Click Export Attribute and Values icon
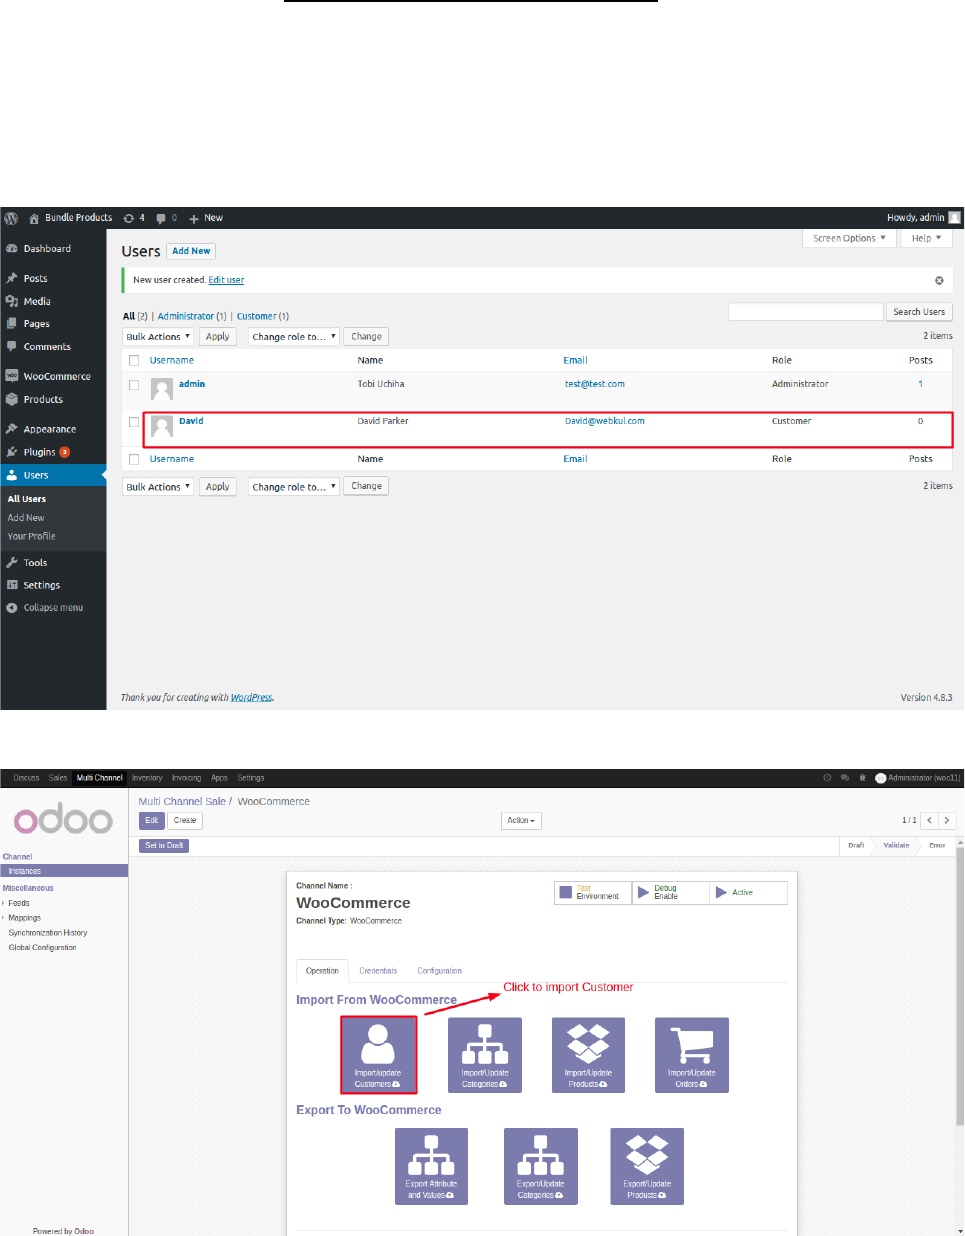The image size is (965, 1236). [x=431, y=1166]
